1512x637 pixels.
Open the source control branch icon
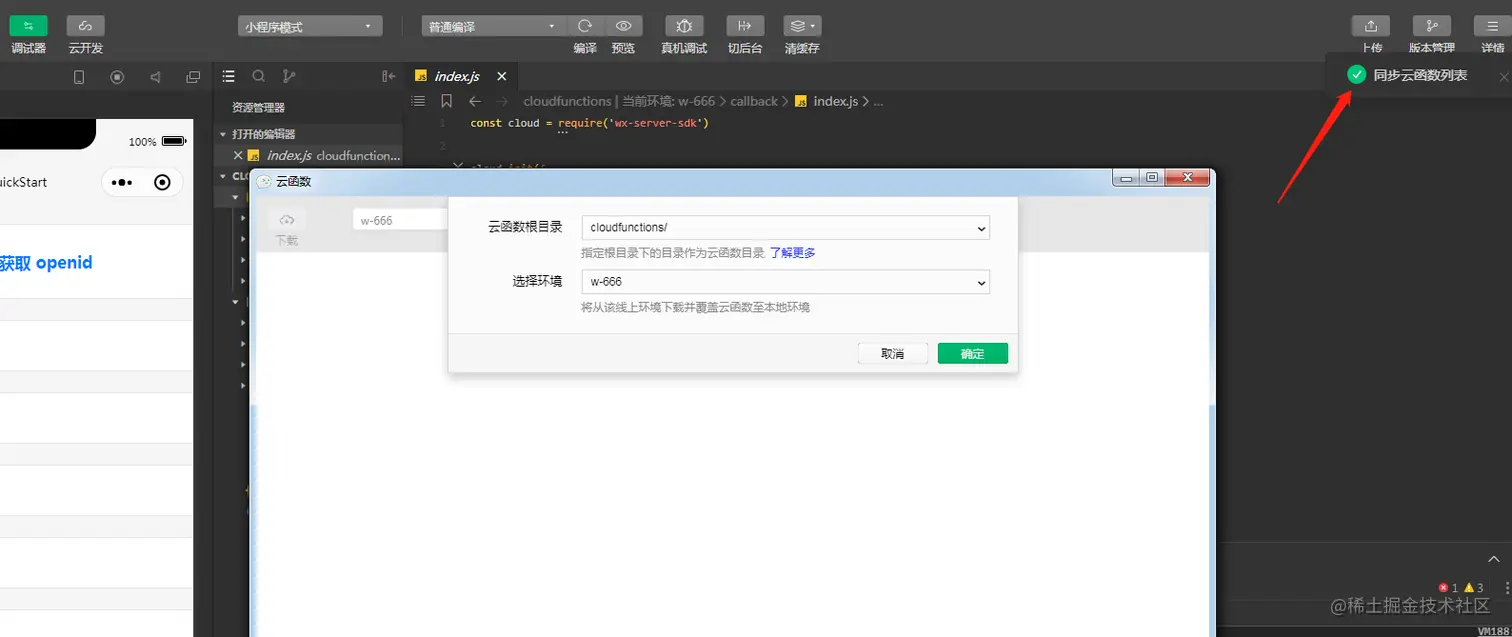[289, 76]
